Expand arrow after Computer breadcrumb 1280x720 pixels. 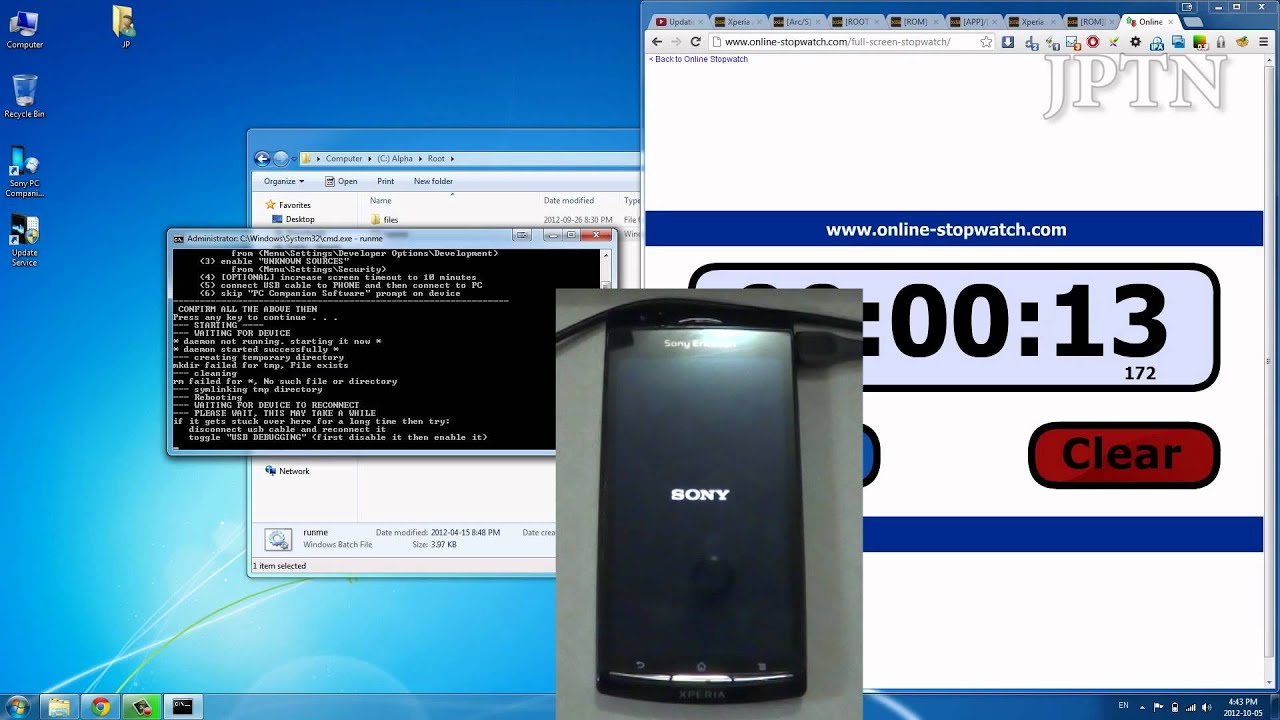point(370,158)
